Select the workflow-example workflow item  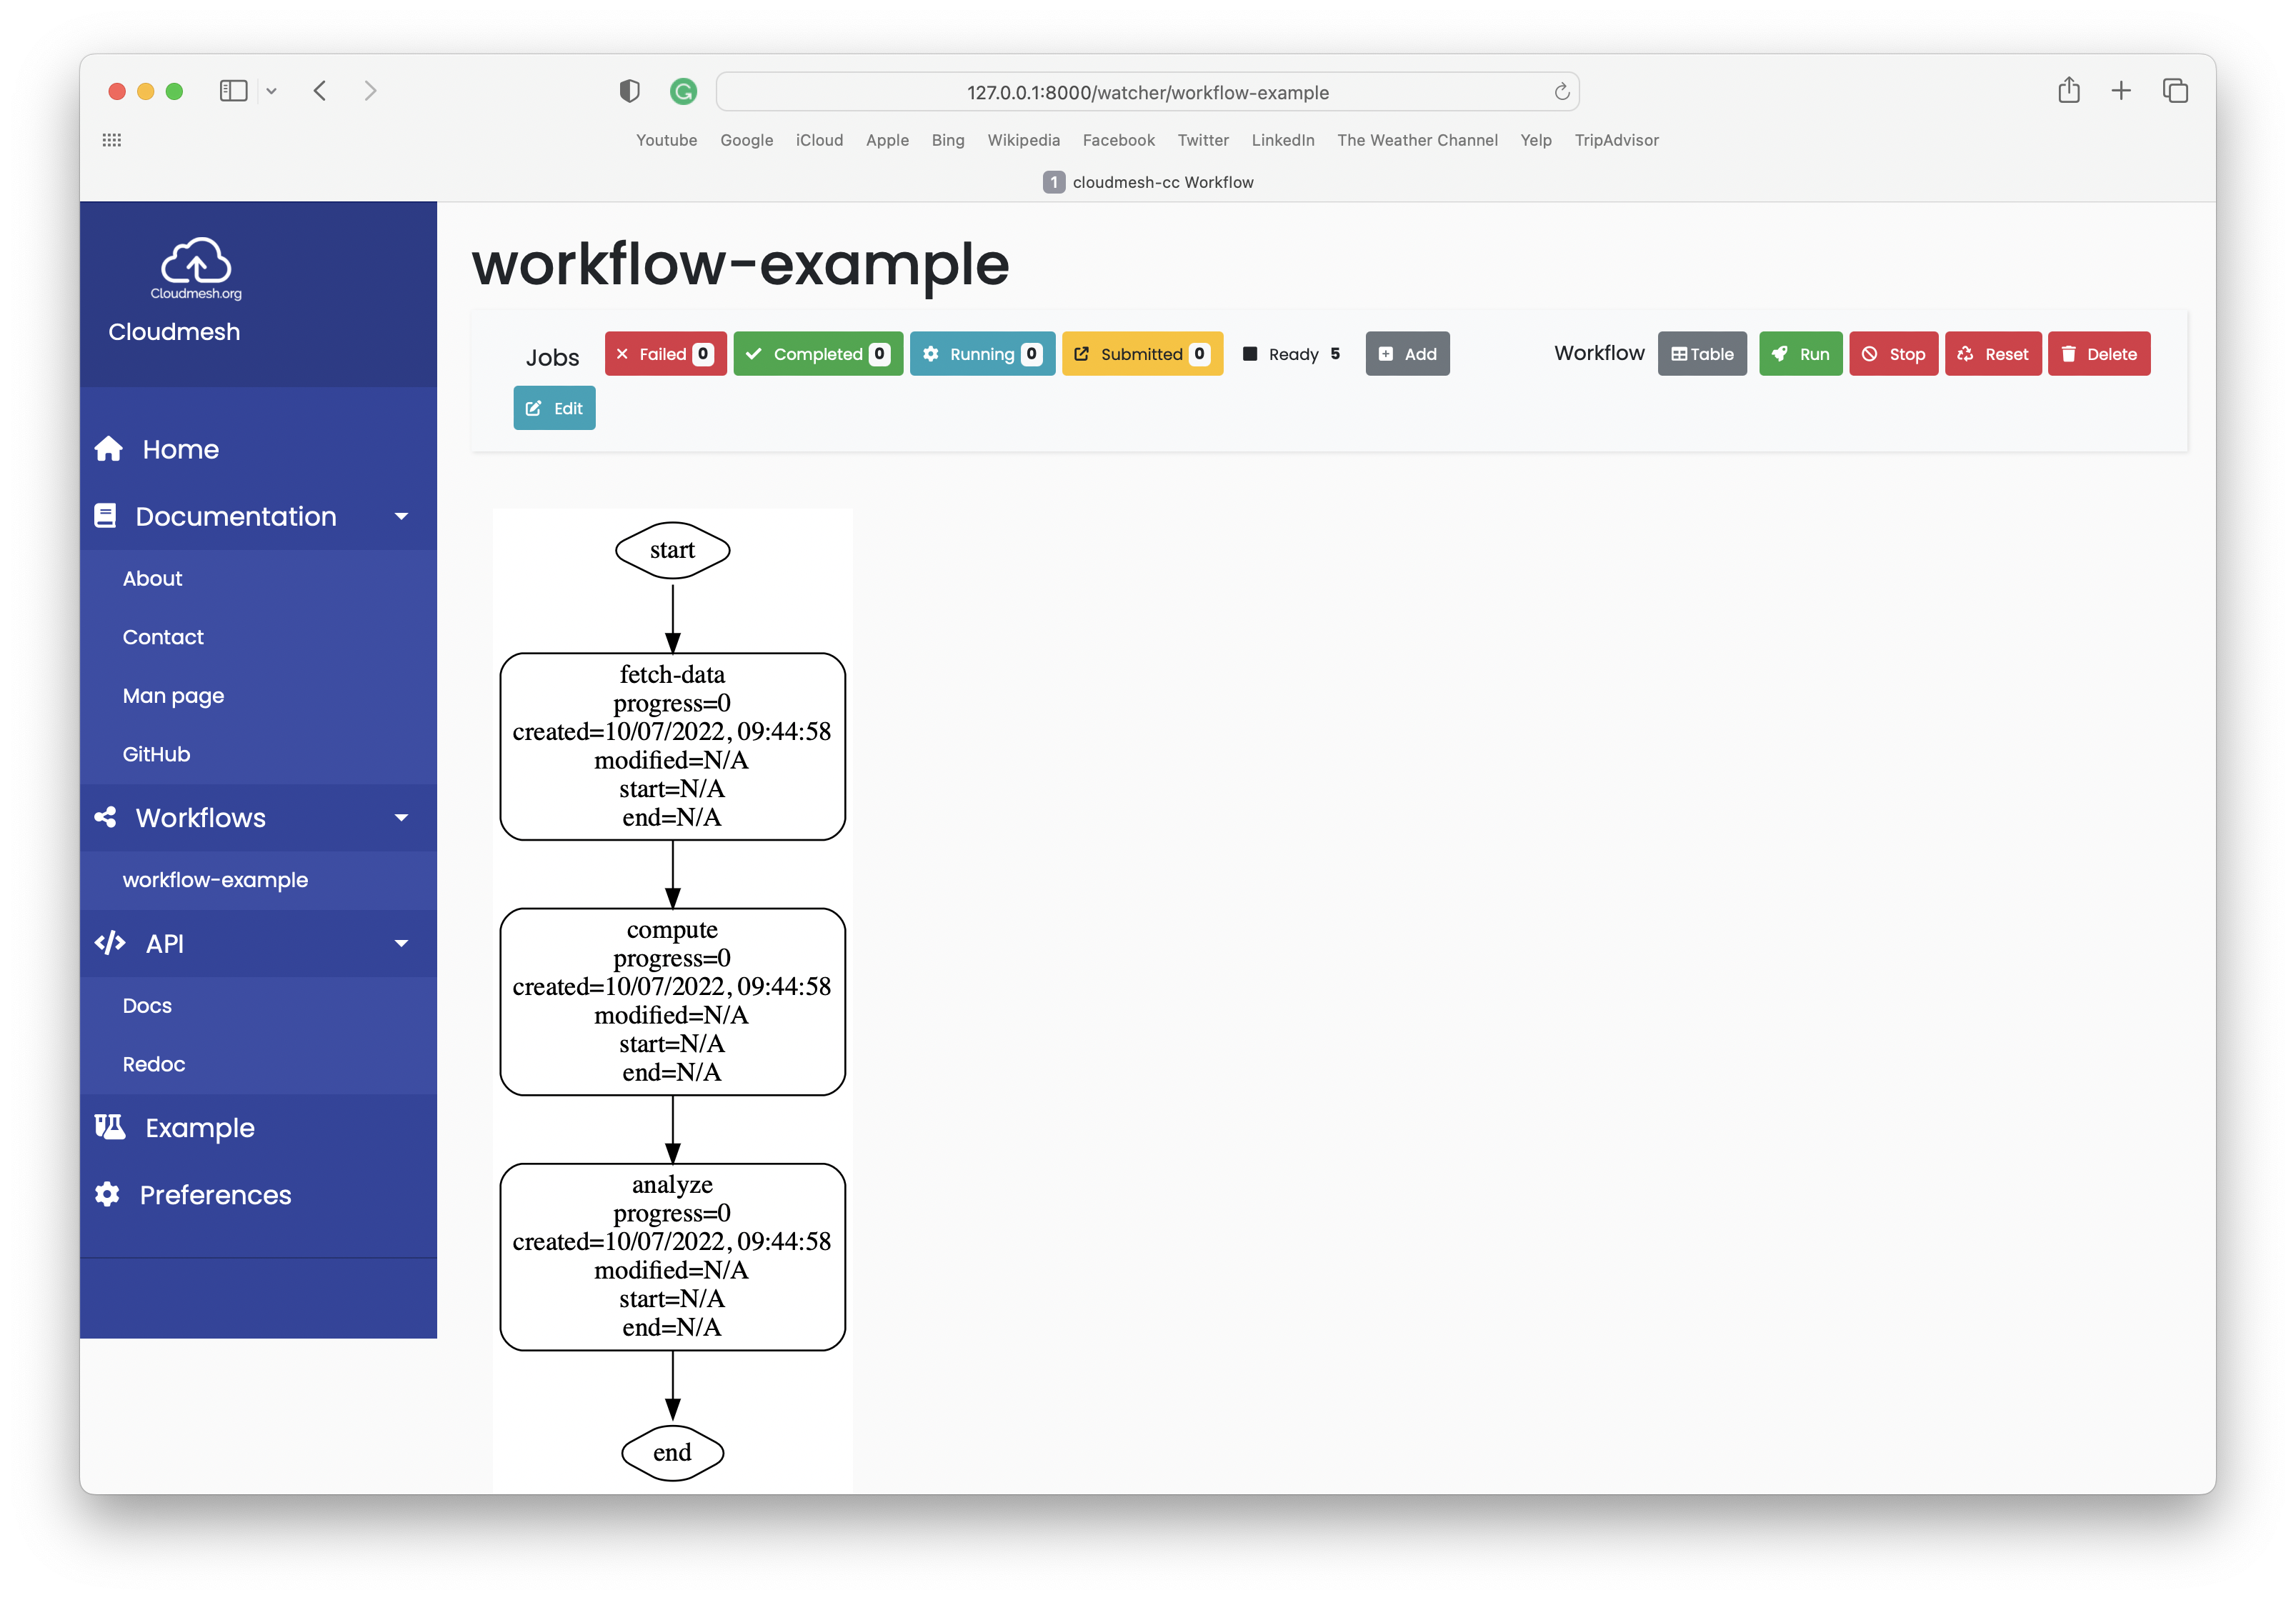(x=213, y=879)
